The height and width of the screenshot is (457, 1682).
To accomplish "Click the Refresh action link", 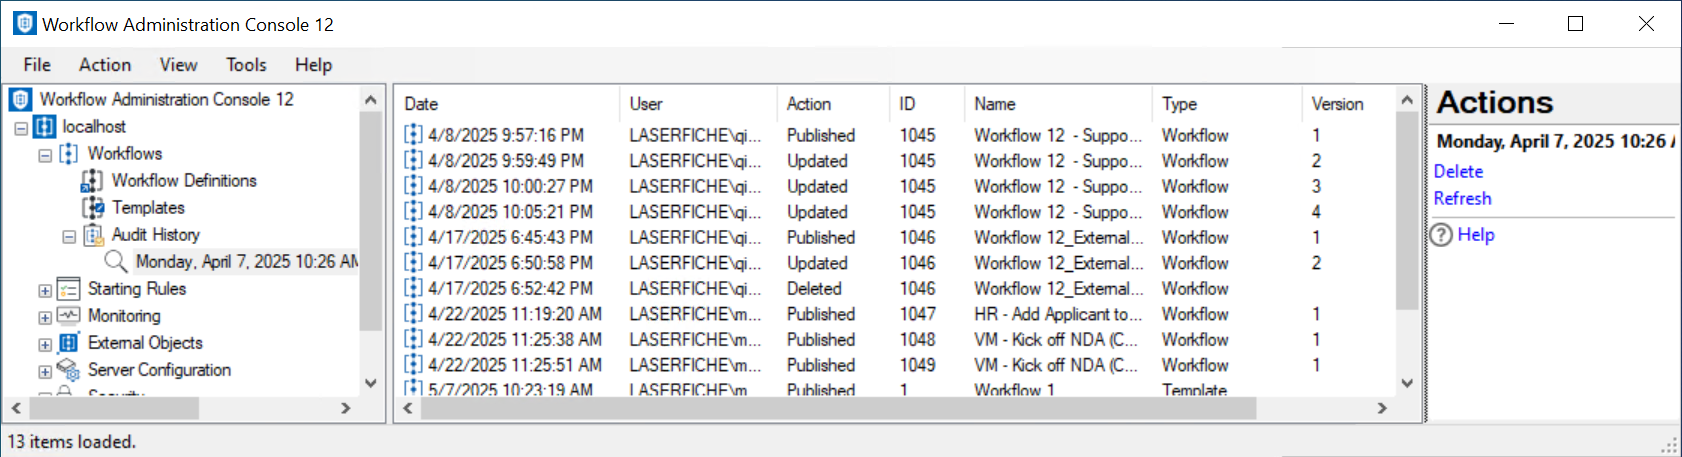I will (x=1462, y=199).
